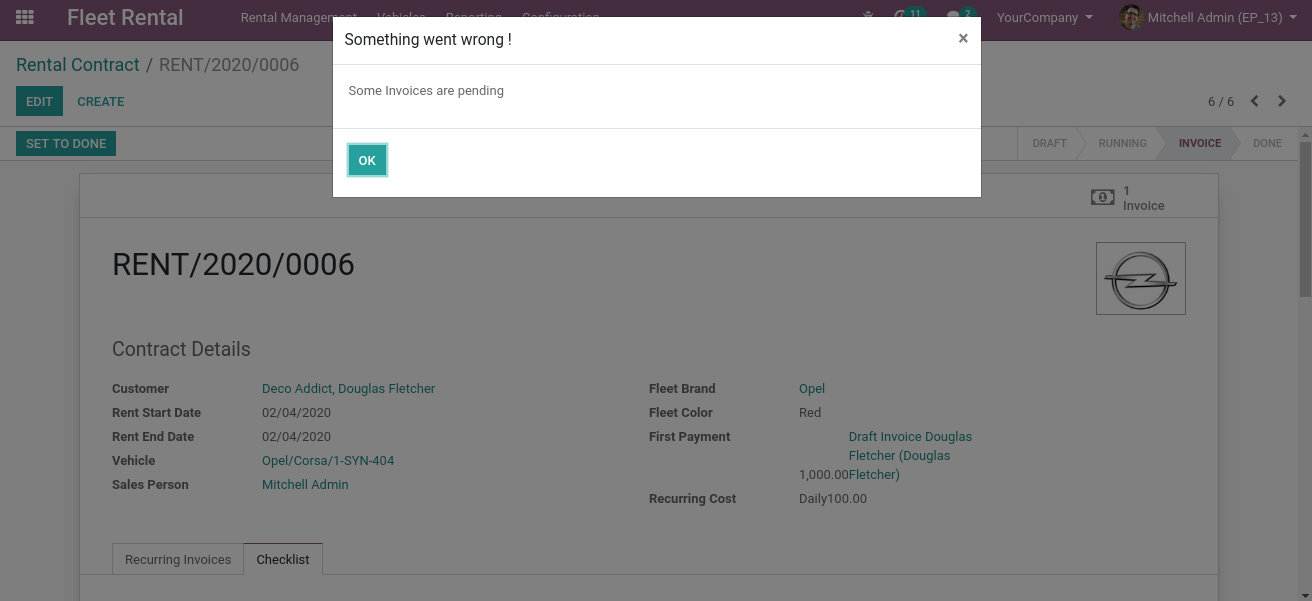Click the invoice money icon
Viewport: 1312px width, 601px height.
pyautogui.click(x=1102, y=198)
